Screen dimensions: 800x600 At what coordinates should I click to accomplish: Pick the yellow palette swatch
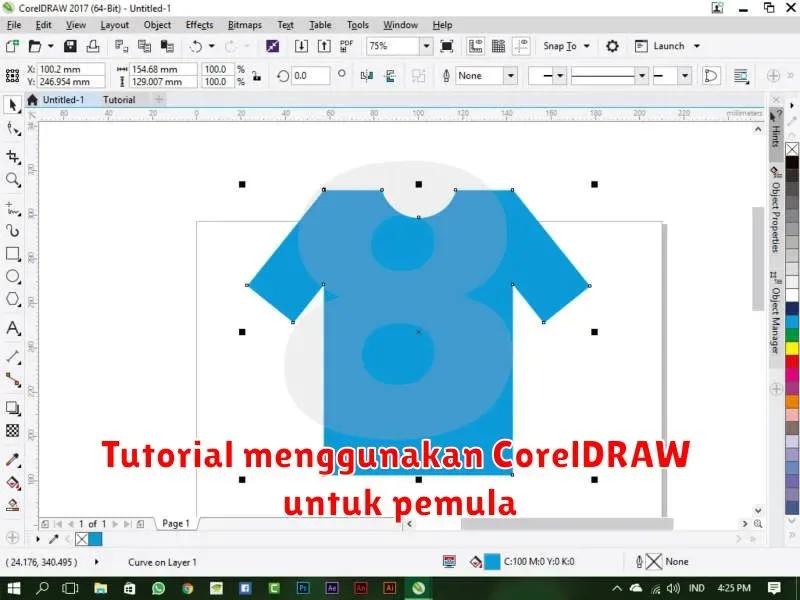(792, 348)
